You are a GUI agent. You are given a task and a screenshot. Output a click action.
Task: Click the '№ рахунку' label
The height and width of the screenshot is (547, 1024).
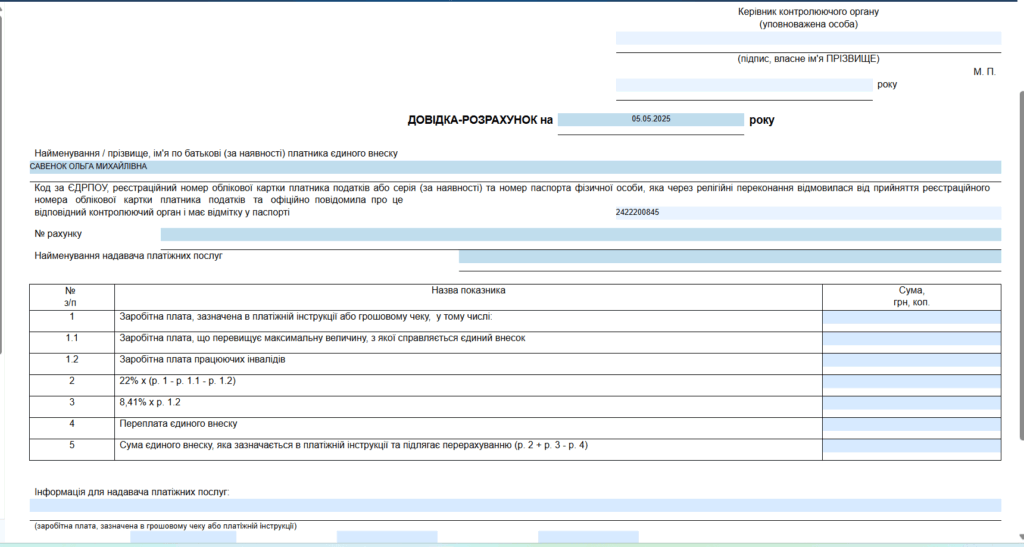pyautogui.click(x=58, y=234)
